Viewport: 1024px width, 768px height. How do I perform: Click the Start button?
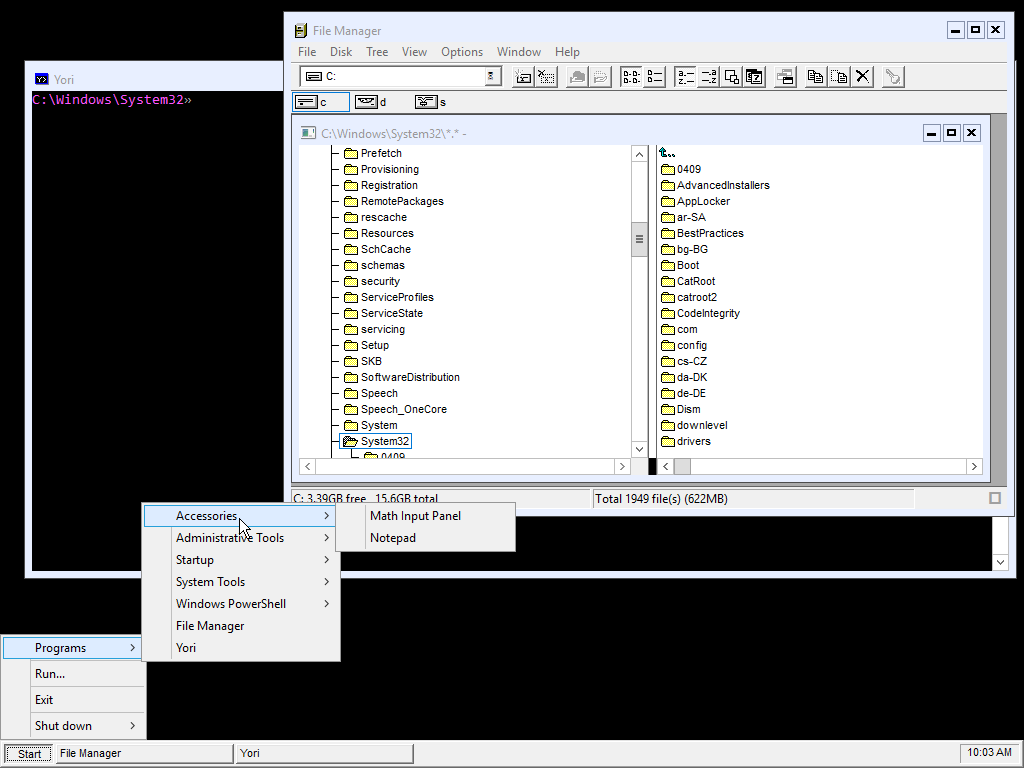point(27,753)
